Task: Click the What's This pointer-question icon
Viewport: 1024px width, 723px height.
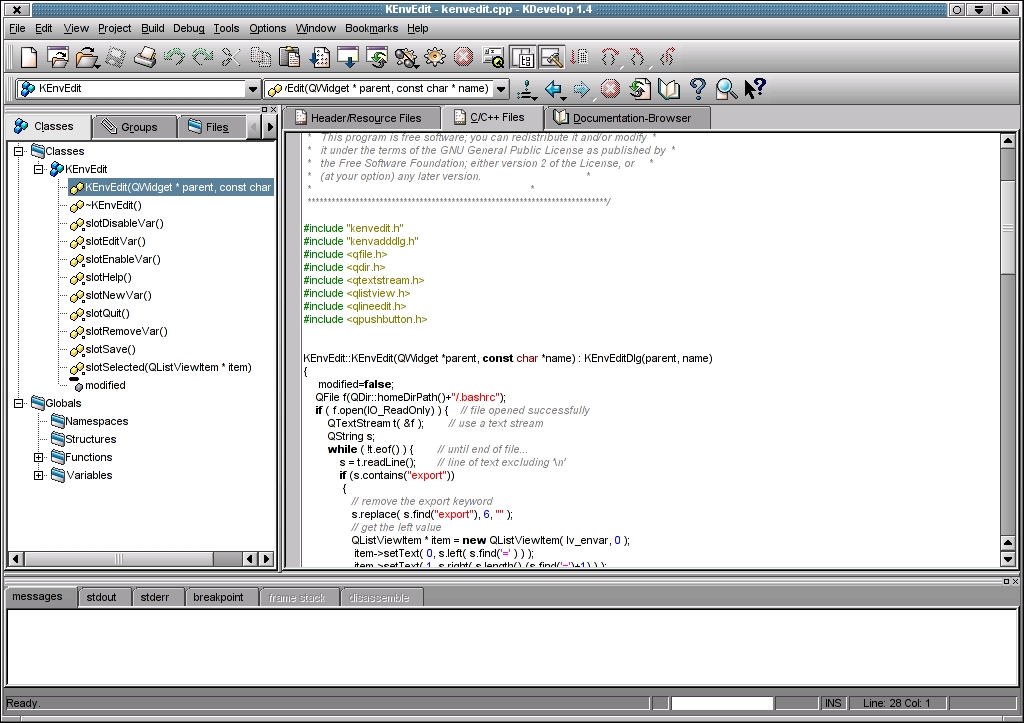Action: [x=755, y=90]
